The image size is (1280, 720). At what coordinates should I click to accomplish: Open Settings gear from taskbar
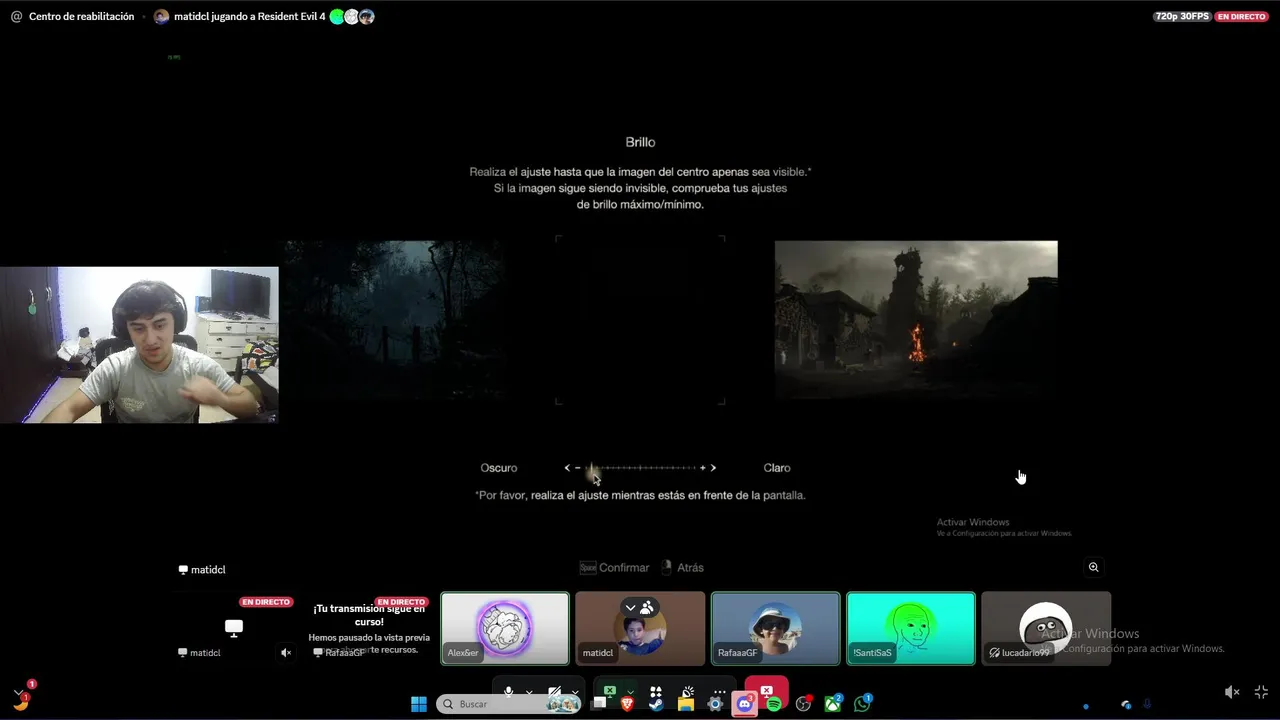[x=715, y=704]
